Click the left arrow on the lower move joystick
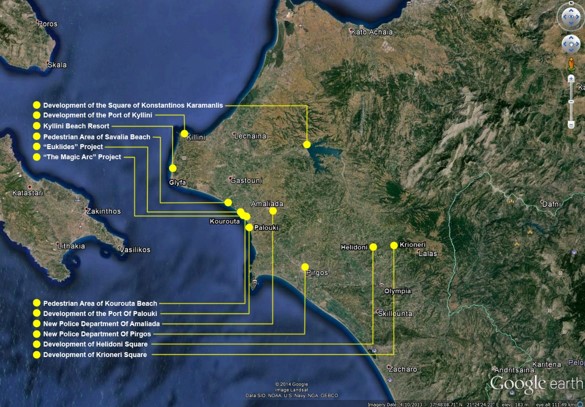Image resolution: width=585 pixels, height=407 pixels. tap(565, 44)
